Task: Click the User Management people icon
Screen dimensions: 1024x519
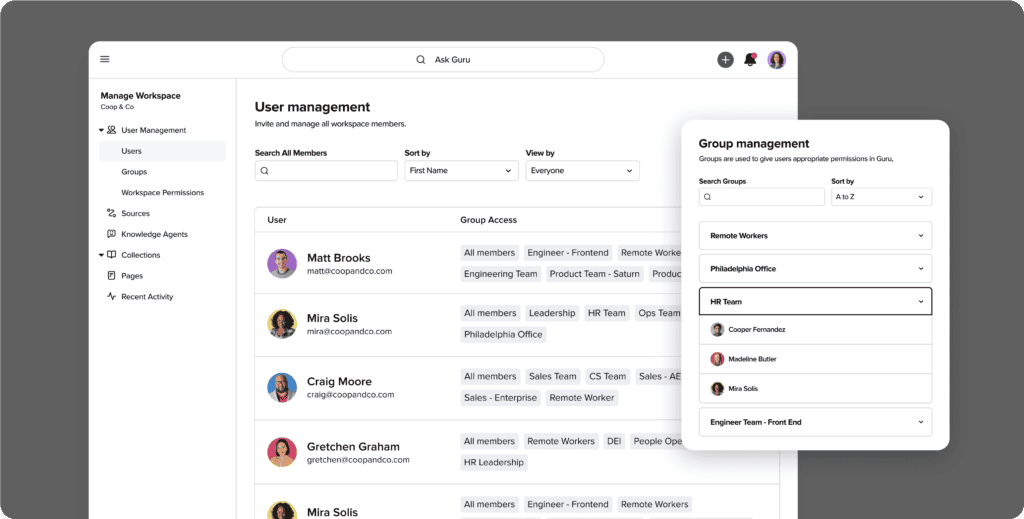Action: (x=112, y=130)
